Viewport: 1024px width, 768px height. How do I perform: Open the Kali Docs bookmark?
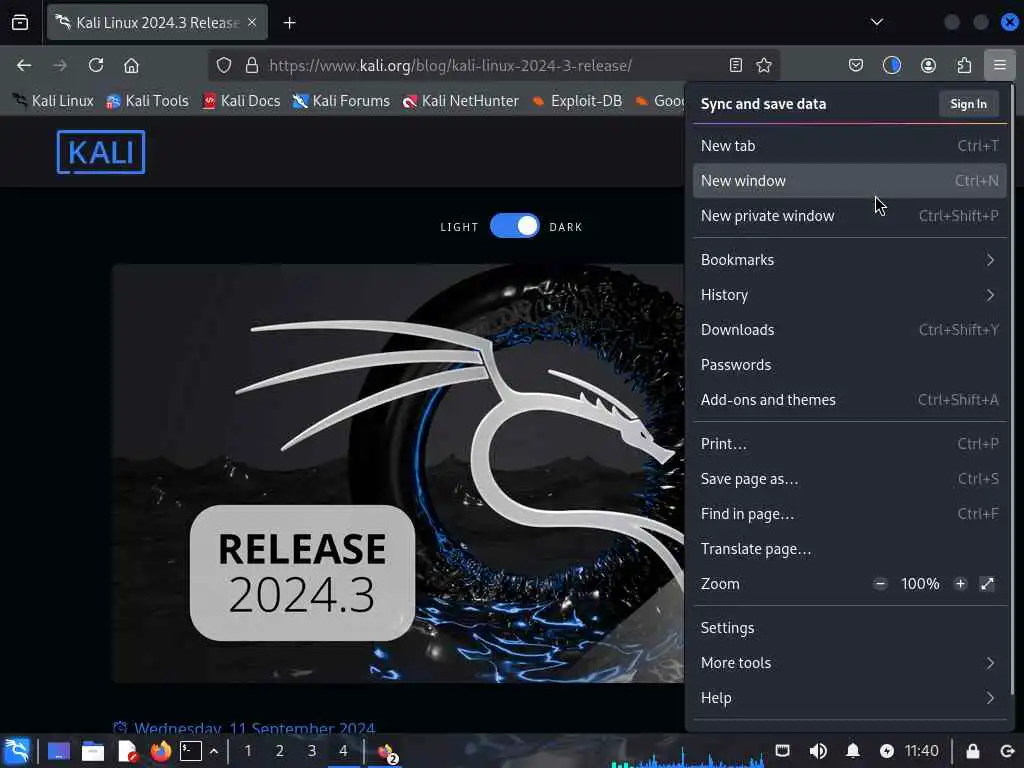[241, 101]
